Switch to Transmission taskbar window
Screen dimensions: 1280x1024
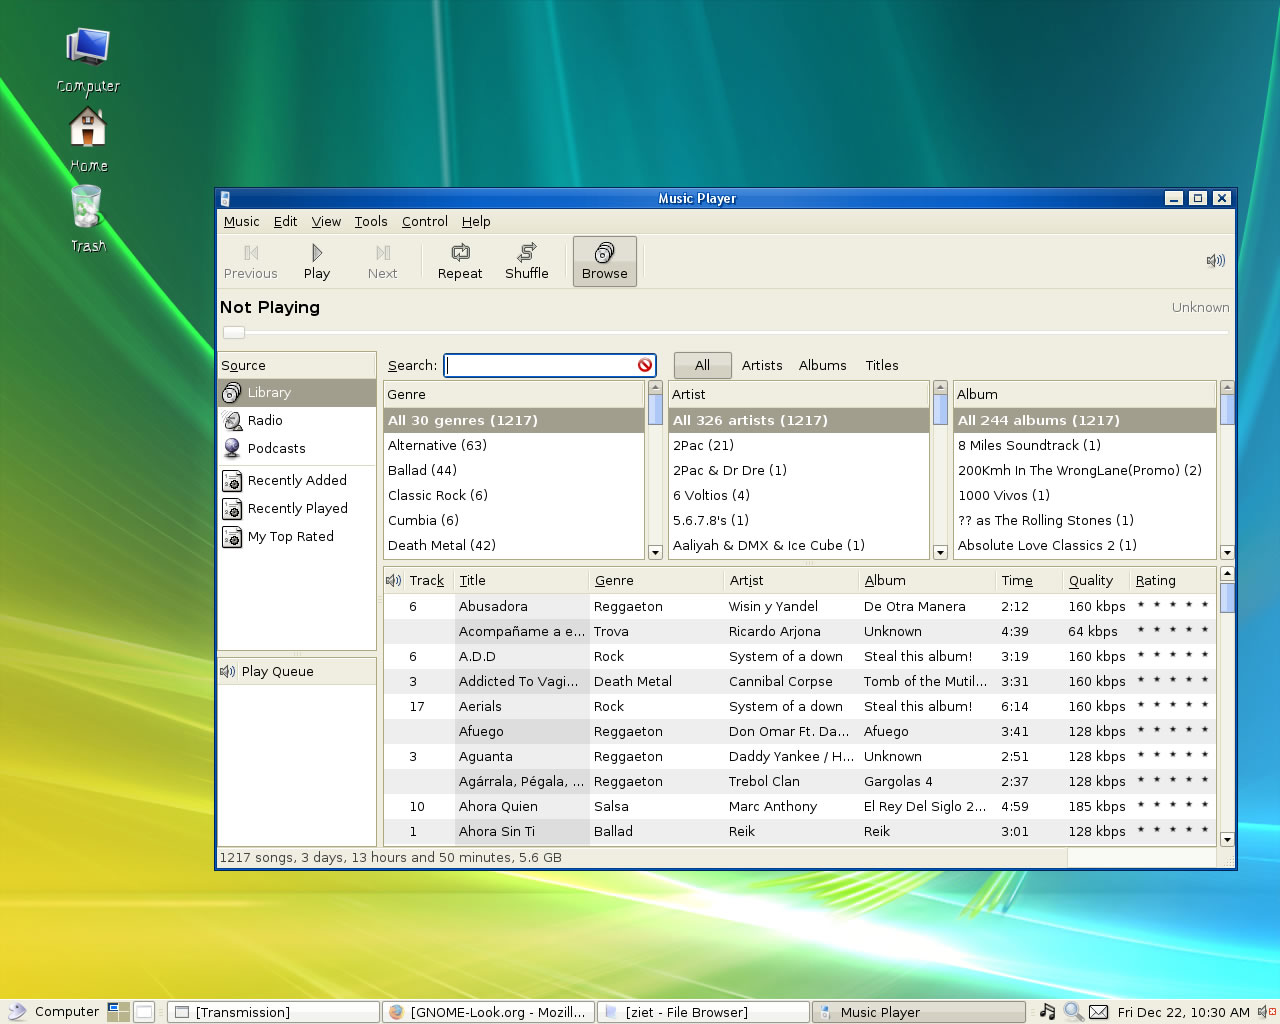click(x=273, y=1012)
